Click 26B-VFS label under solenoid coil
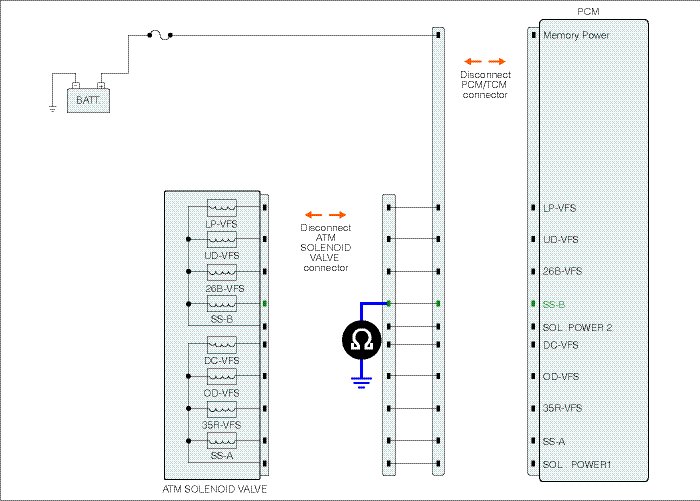This screenshot has height=501, width=700. (225, 289)
